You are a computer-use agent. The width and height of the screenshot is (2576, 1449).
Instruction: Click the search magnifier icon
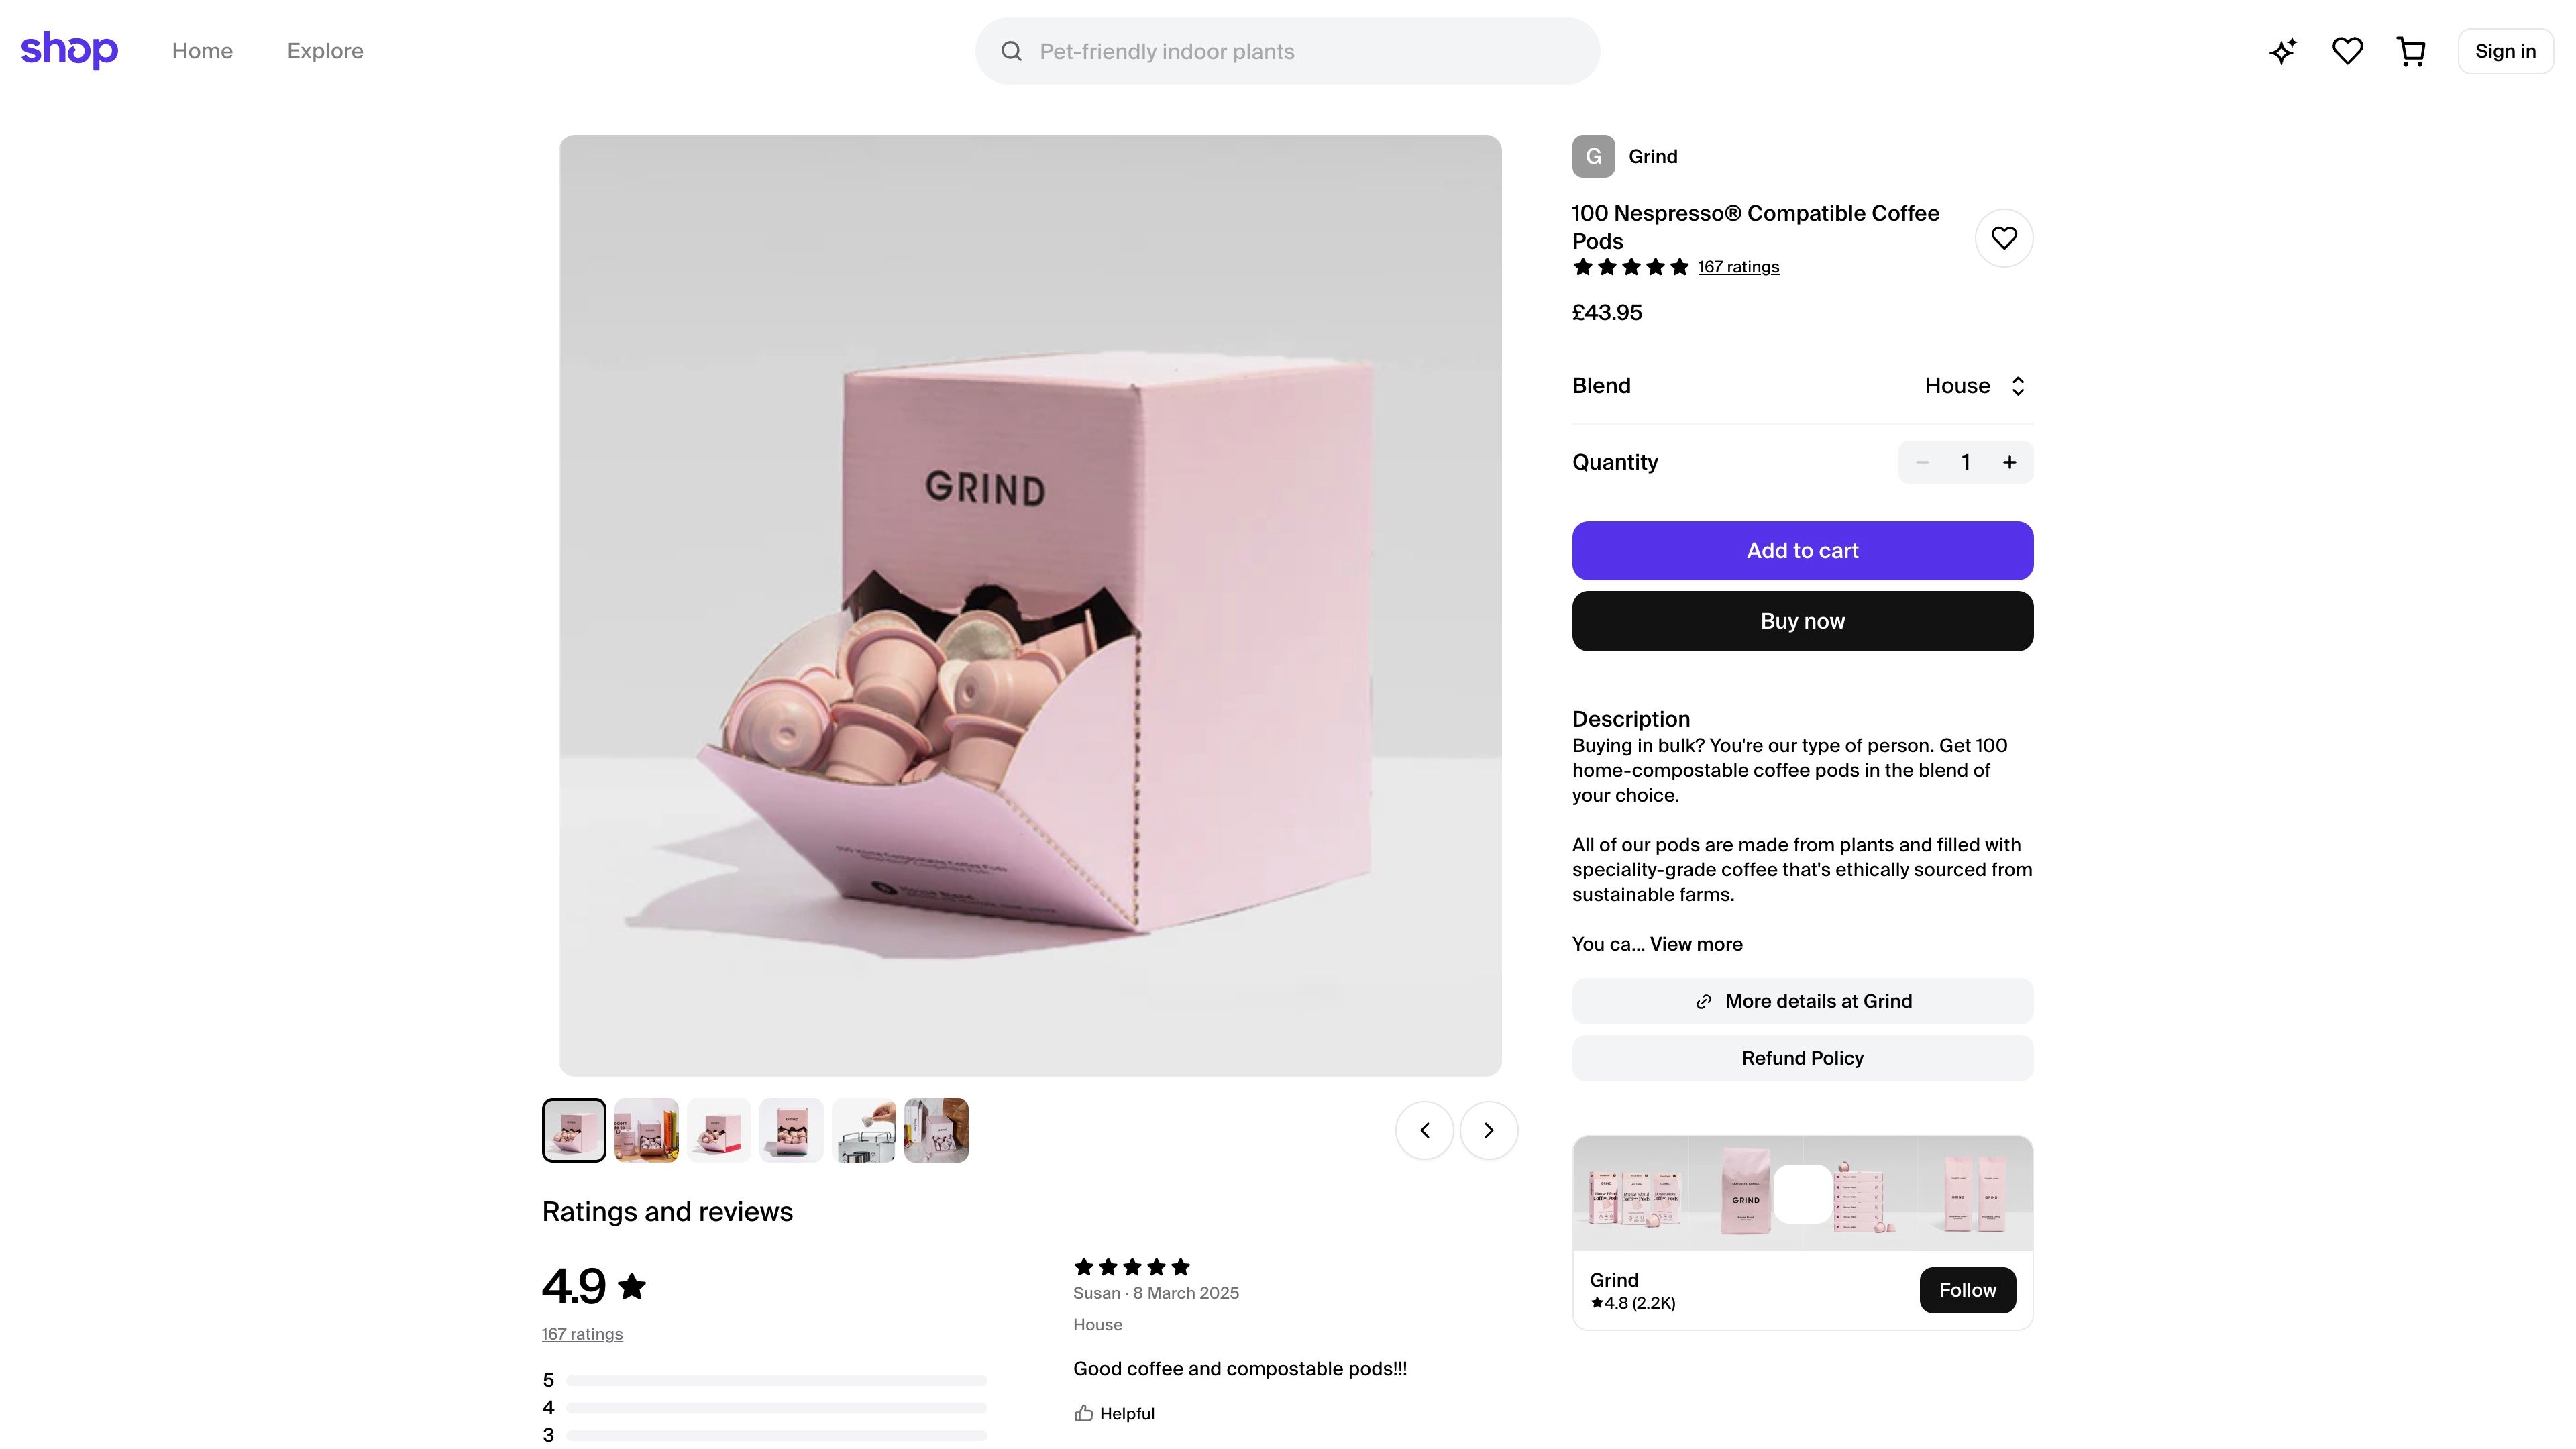[x=1013, y=50]
